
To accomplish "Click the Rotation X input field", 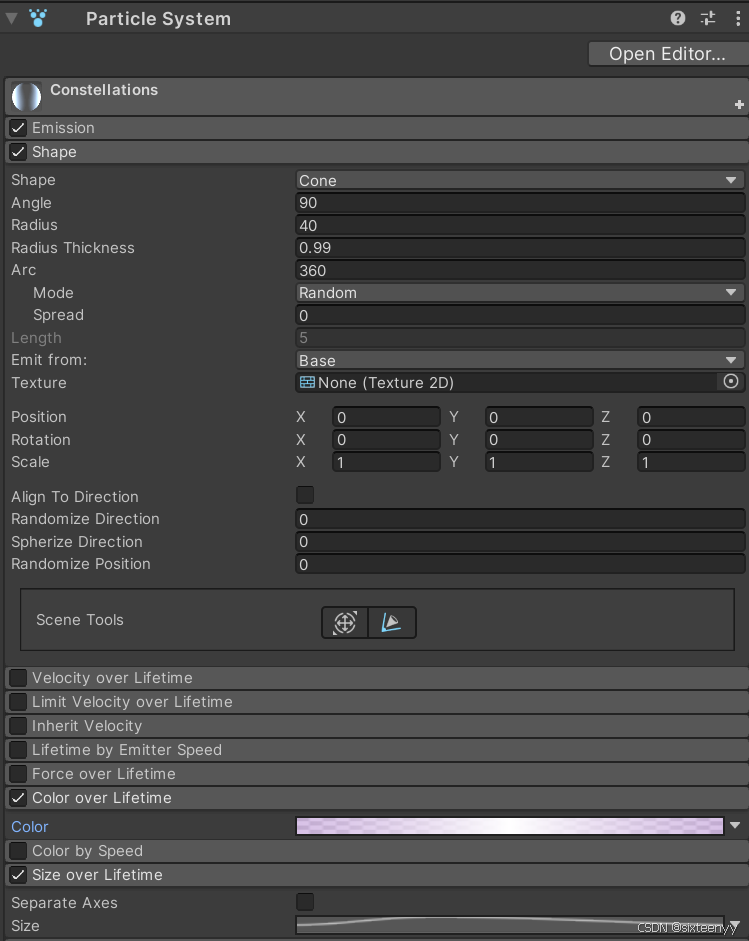I will click(386, 439).
